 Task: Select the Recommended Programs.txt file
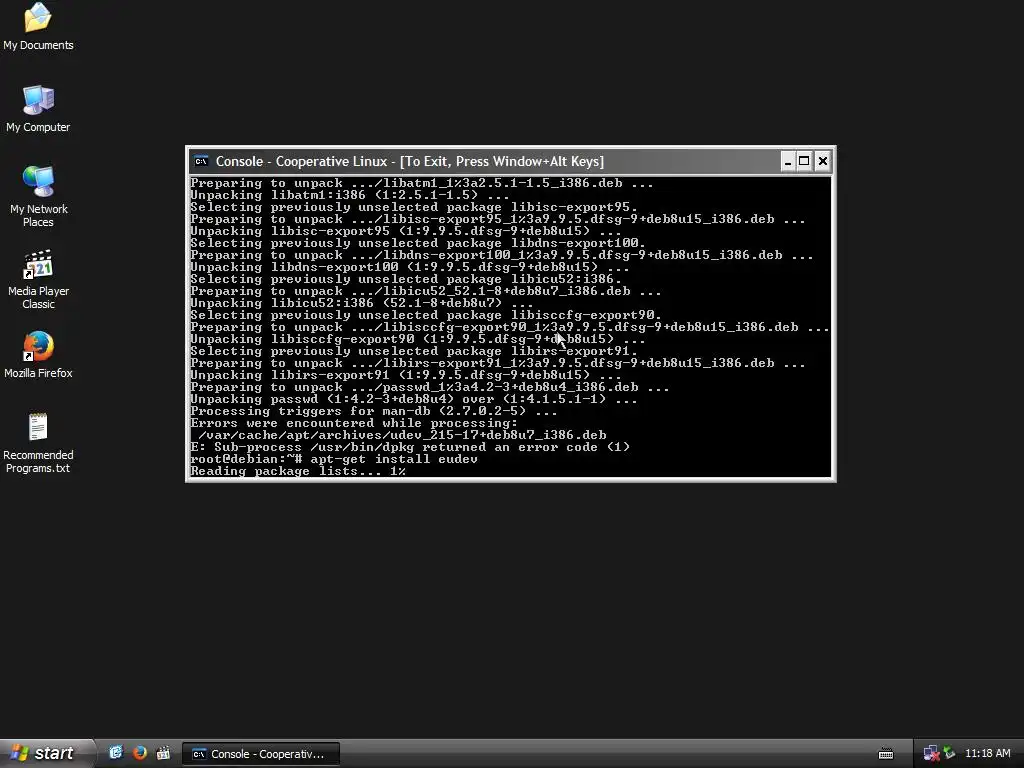pos(38,443)
